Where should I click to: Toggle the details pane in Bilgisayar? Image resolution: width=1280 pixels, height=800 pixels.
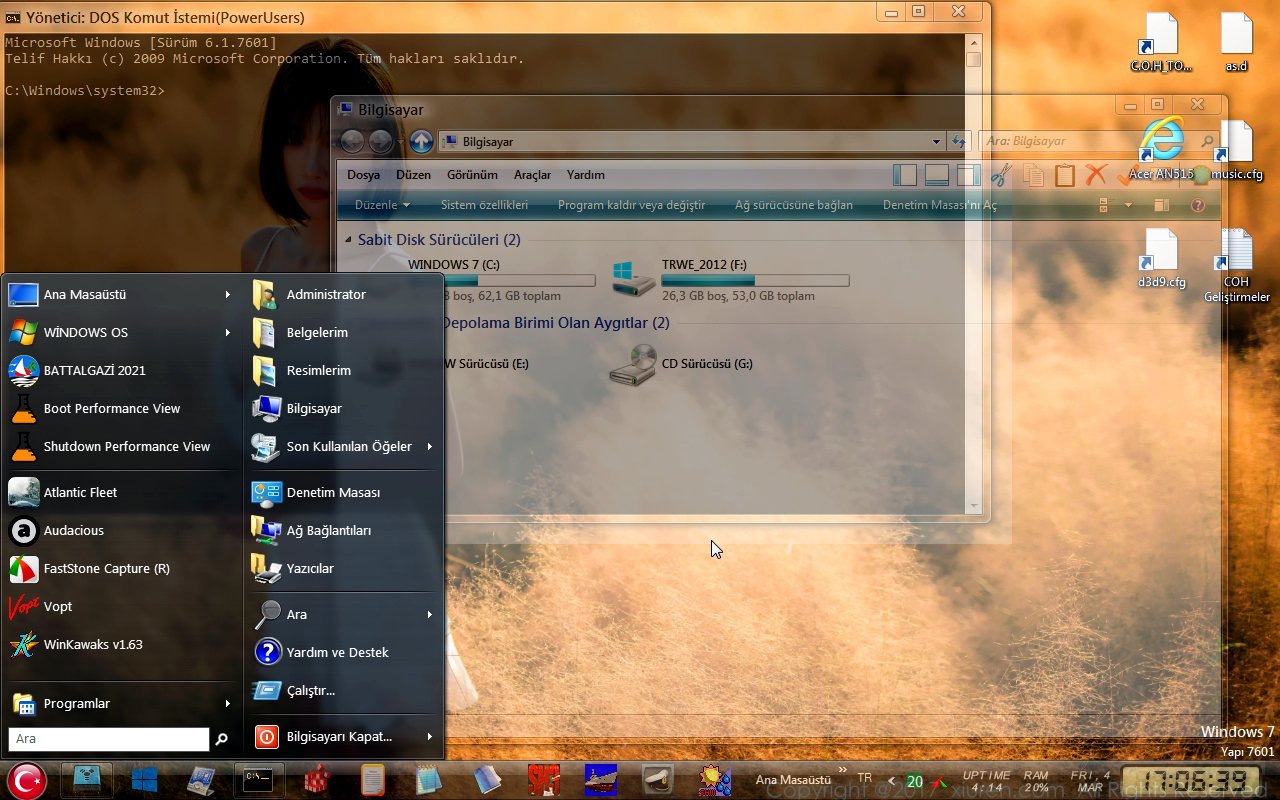(x=937, y=176)
